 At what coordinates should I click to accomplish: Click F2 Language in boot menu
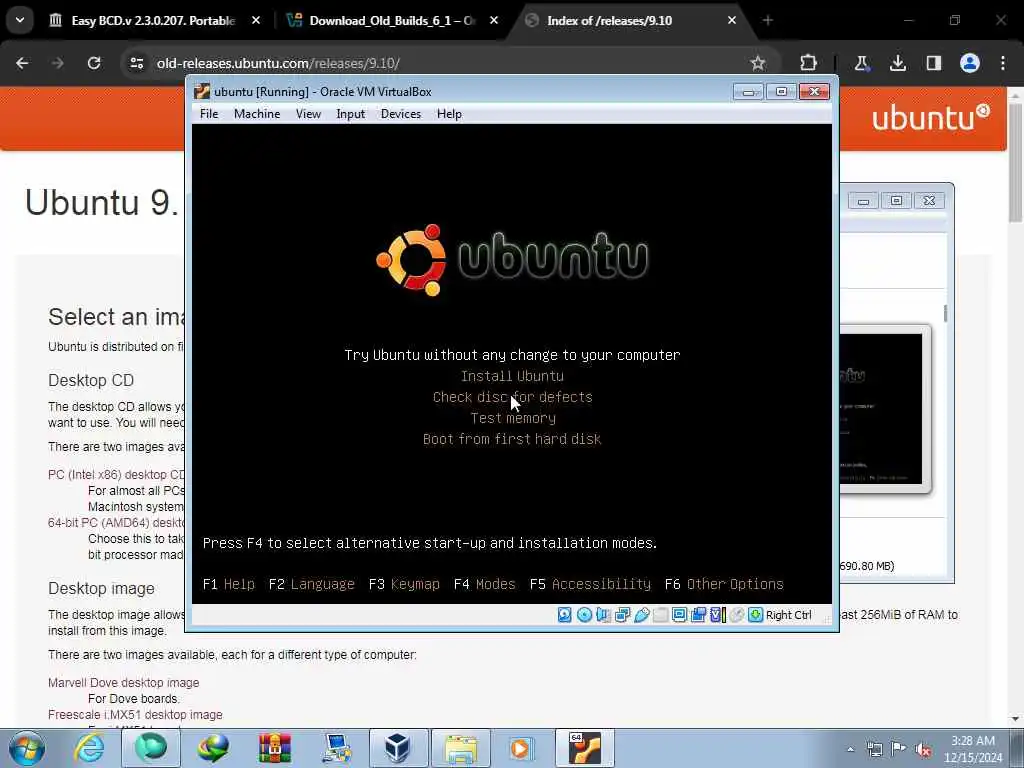pyautogui.click(x=312, y=584)
